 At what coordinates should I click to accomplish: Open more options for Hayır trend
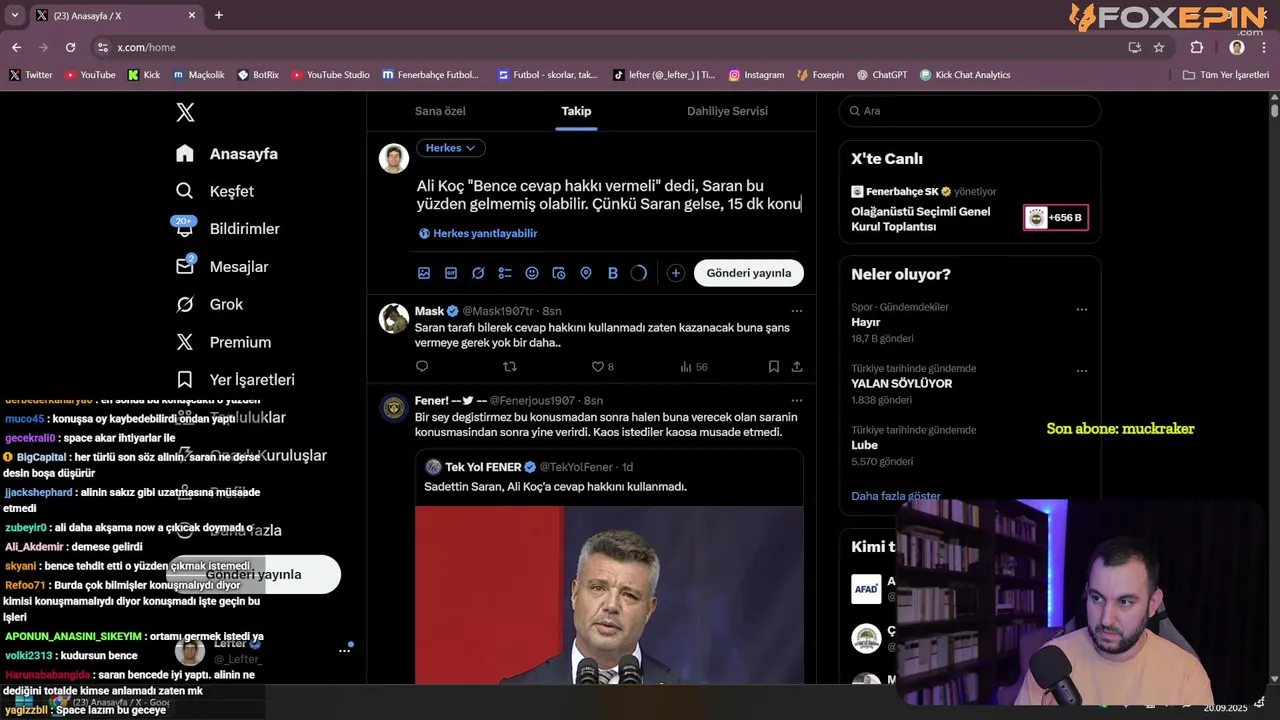tap(1082, 310)
